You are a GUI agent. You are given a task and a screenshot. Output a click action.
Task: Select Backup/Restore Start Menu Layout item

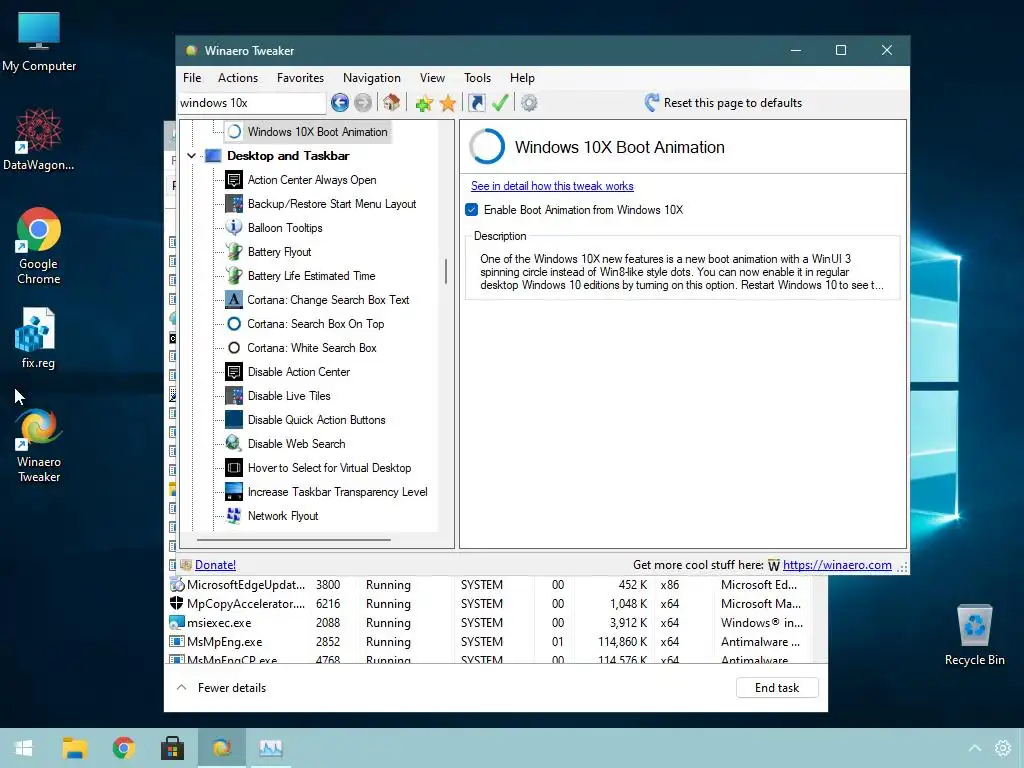pyautogui.click(x=320, y=204)
